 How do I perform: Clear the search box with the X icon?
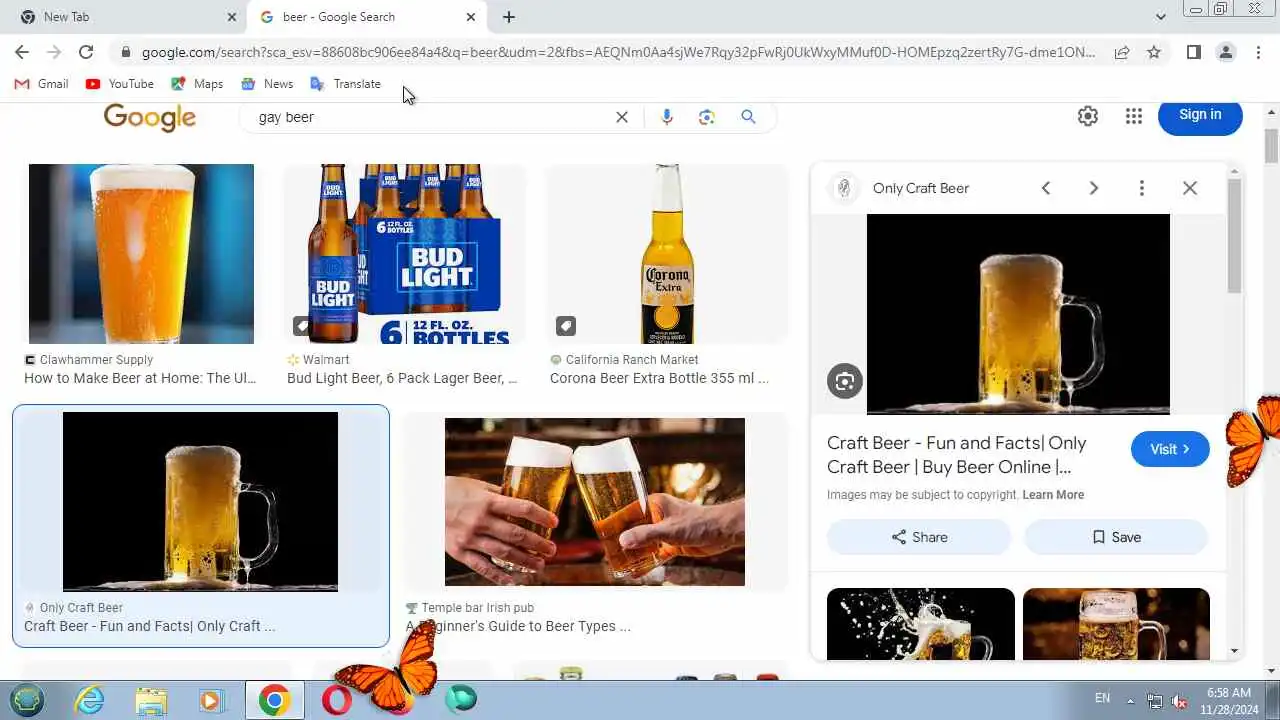coord(622,117)
